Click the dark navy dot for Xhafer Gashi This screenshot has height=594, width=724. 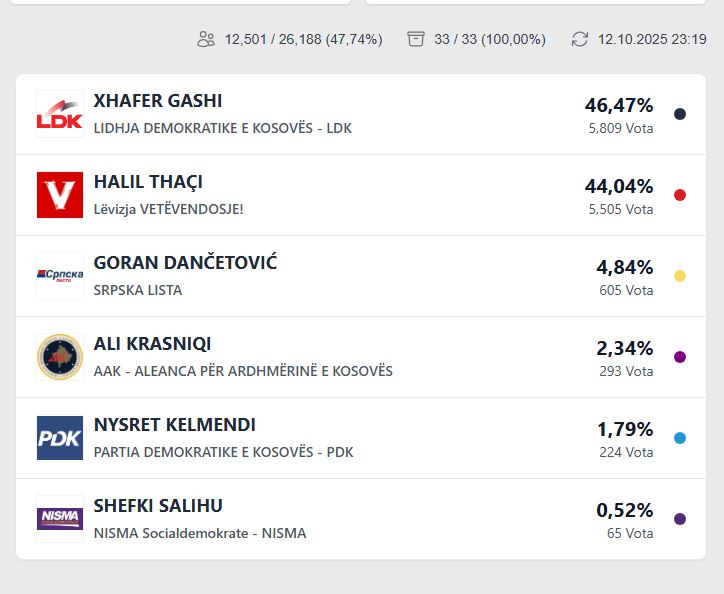680,114
